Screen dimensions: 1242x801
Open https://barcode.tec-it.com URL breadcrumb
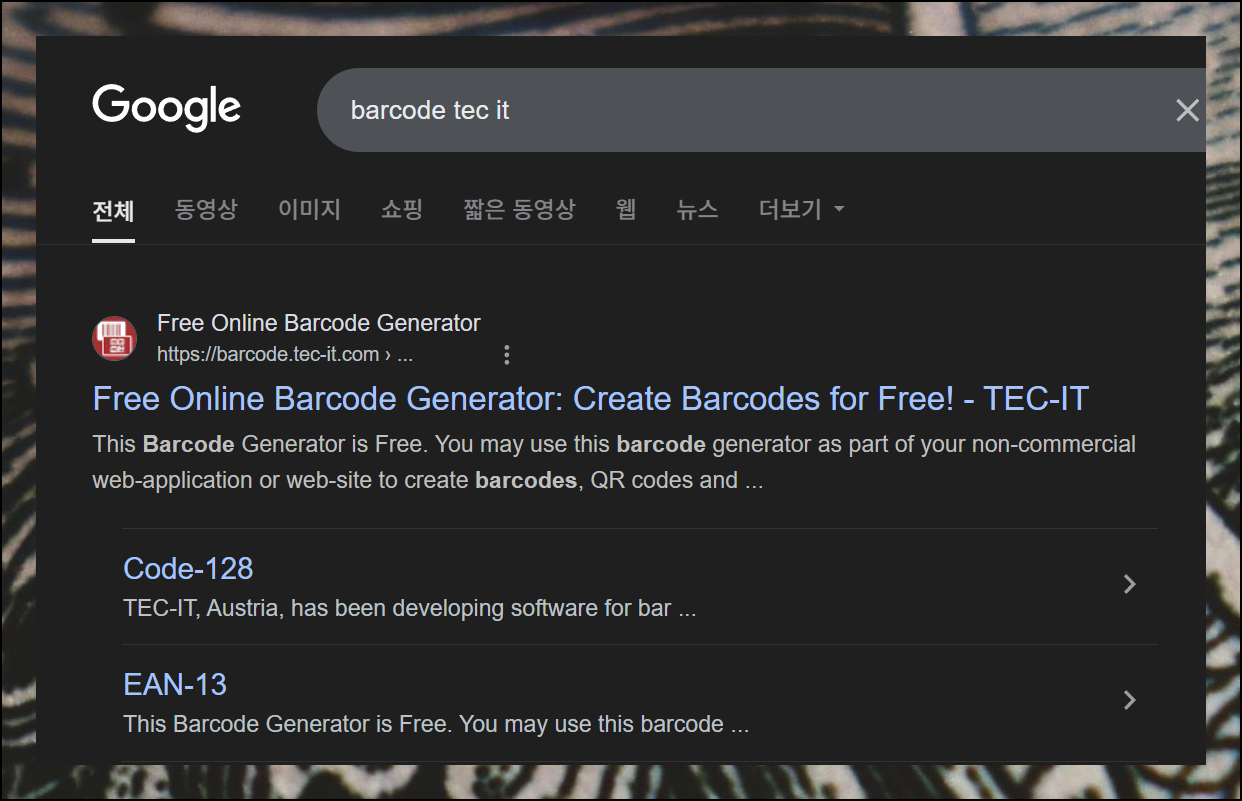click(285, 354)
